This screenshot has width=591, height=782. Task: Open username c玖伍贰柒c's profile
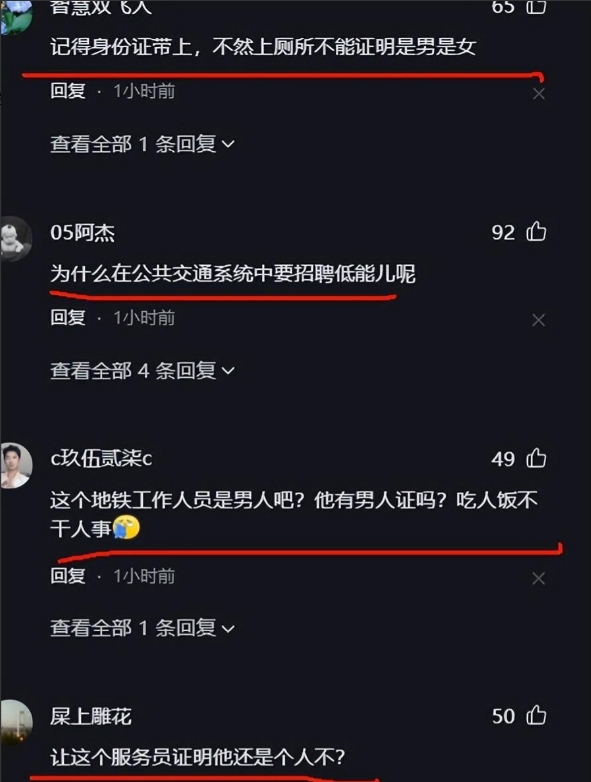tap(101, 458)
